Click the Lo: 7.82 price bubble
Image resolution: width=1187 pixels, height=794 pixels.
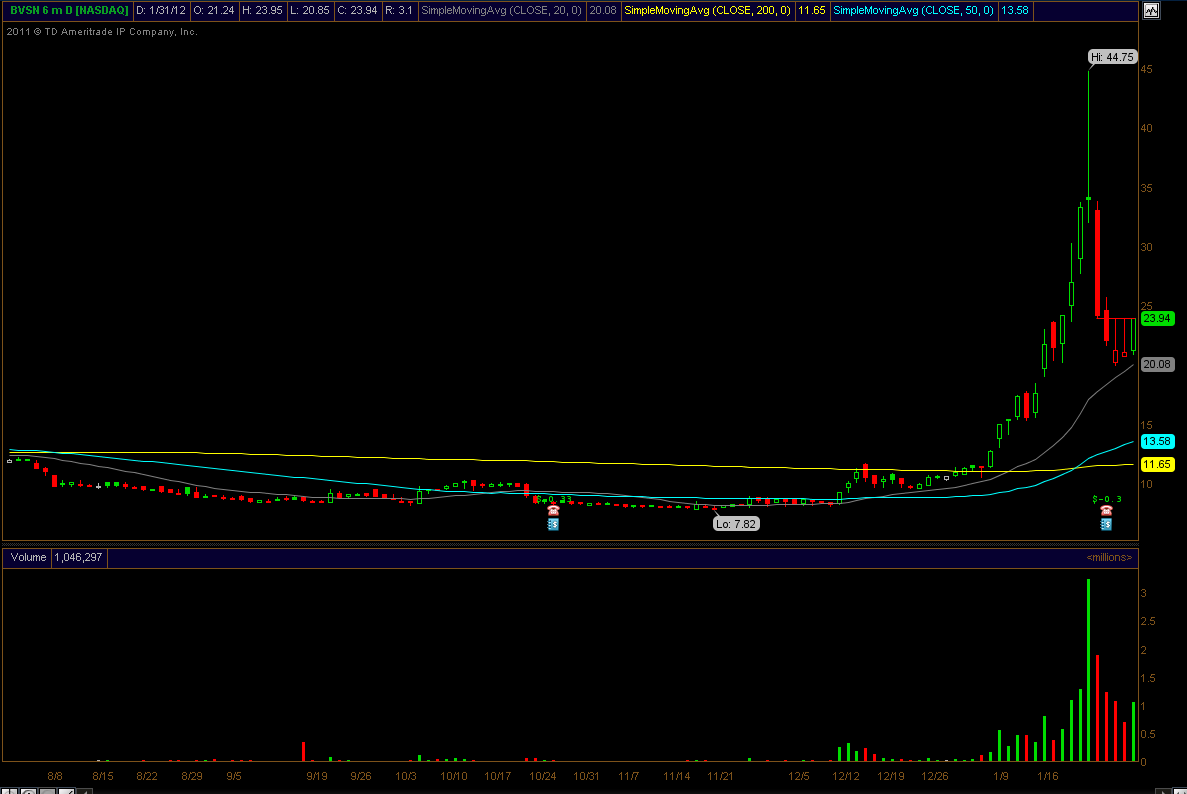click(736, 523)
